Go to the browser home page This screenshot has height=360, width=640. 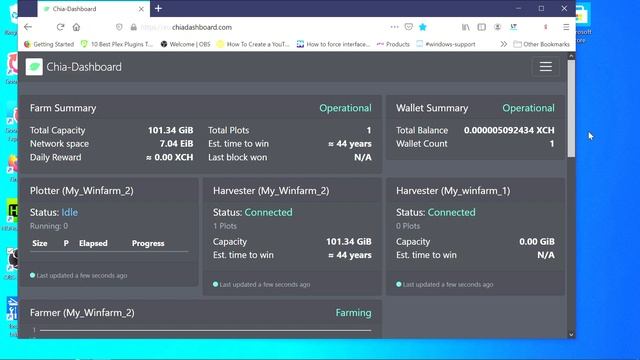pos(76,27)
